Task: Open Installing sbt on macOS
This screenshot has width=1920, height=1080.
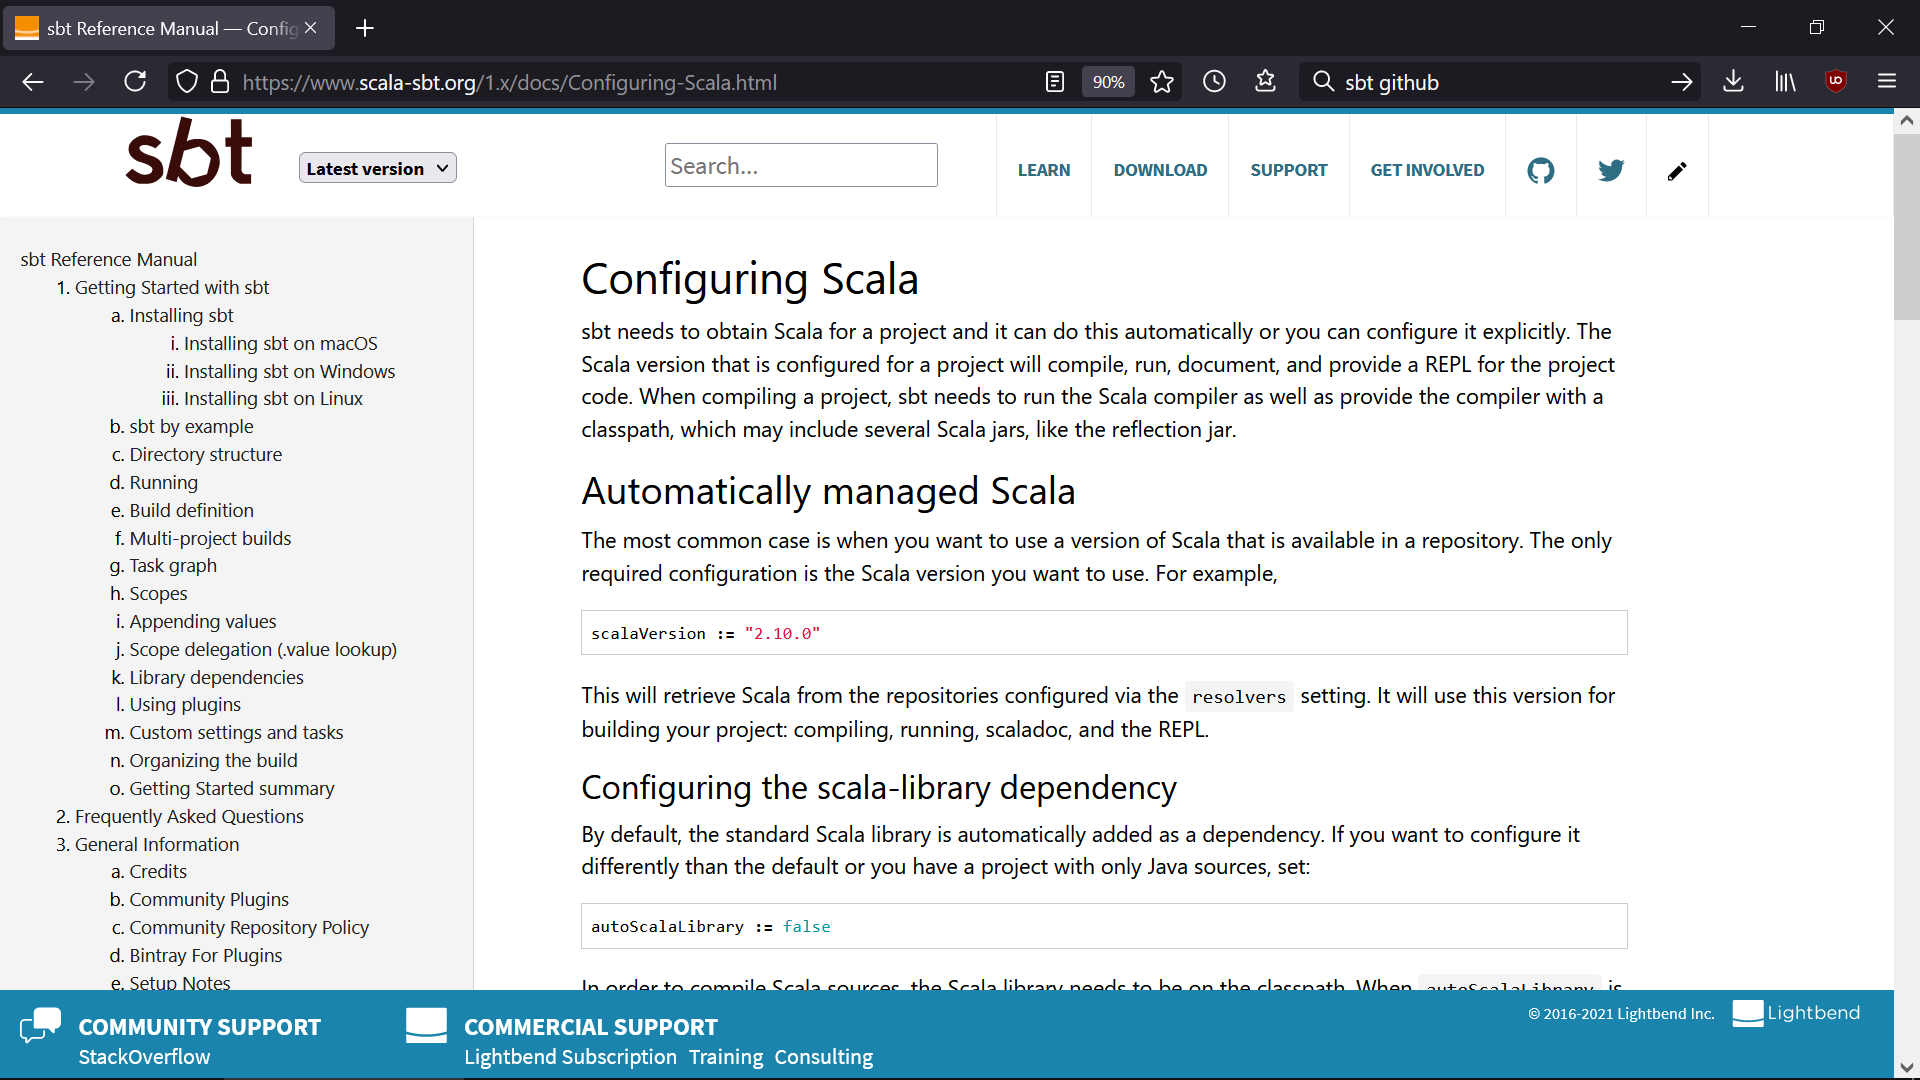Action: (x=281, y=343)
